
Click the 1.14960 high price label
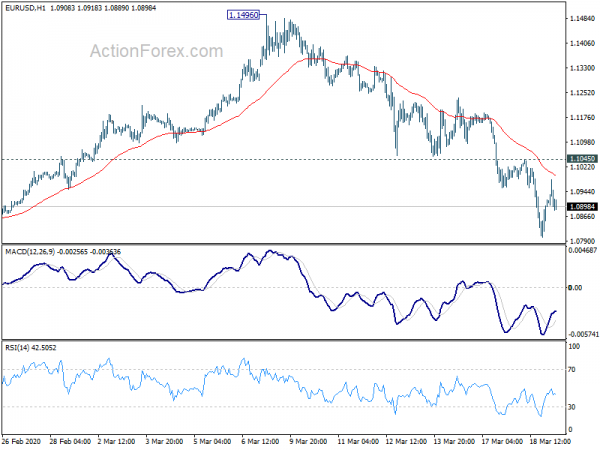click(243, 15)
